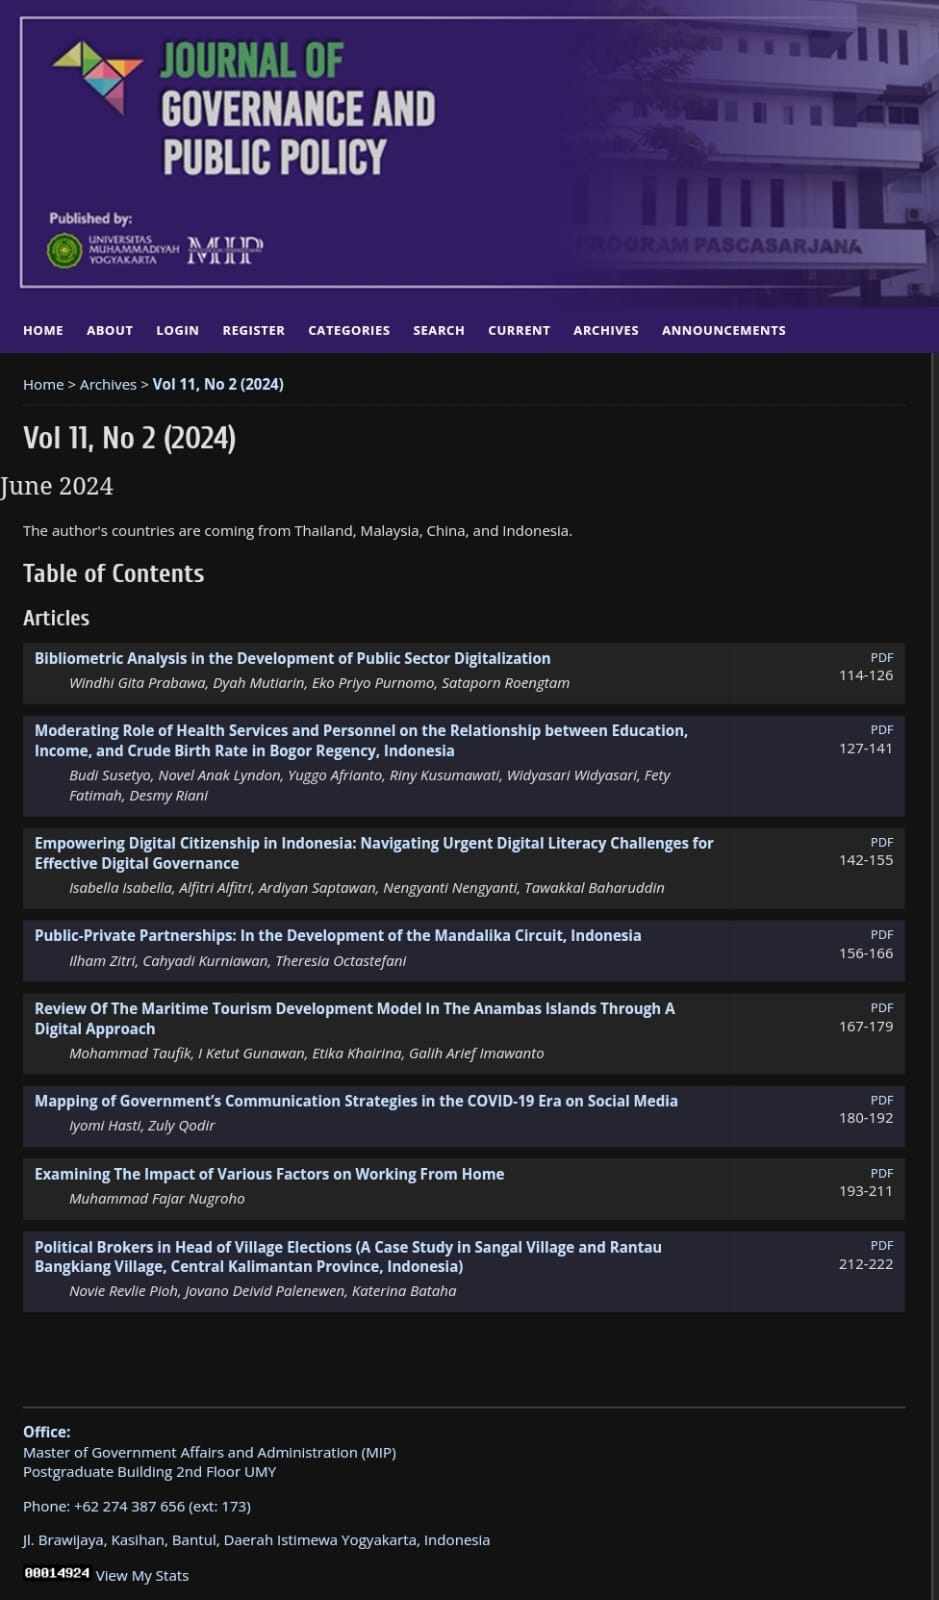
Task: Click the page range '167-179'
Action: (866, 1026)
